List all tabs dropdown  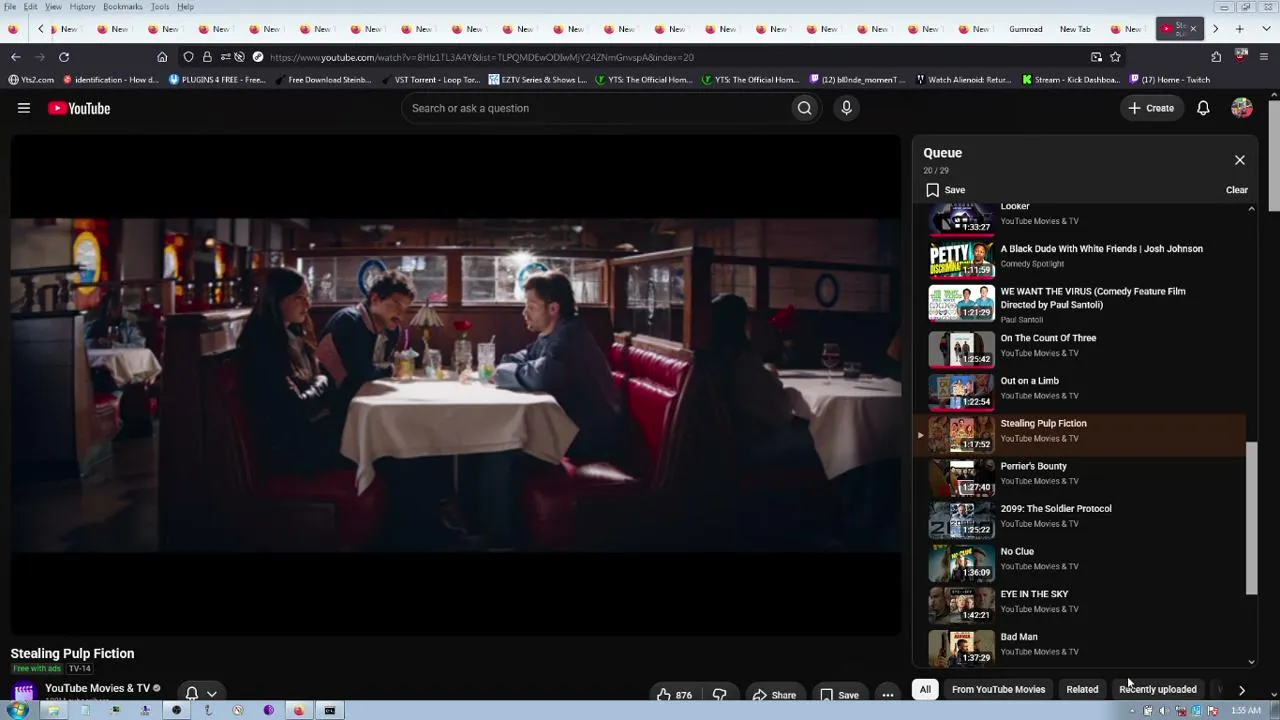pyautogui.click(x=1264, y=29)
